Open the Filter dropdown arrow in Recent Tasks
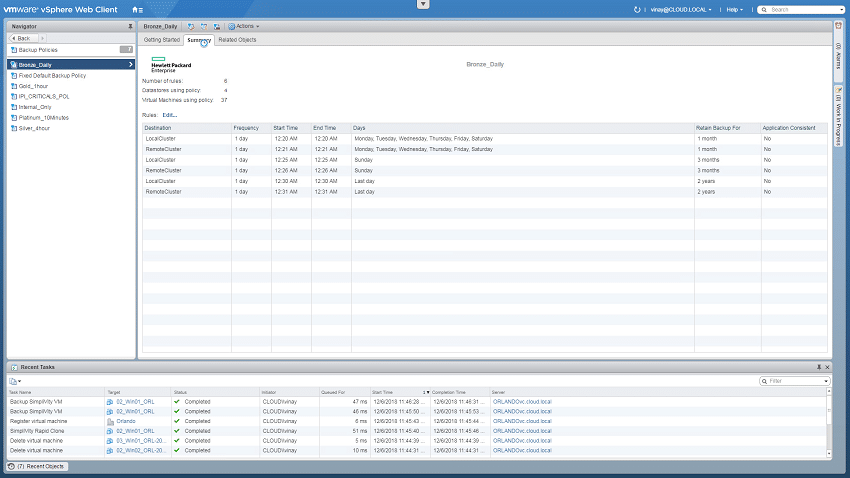 [826, 381]
